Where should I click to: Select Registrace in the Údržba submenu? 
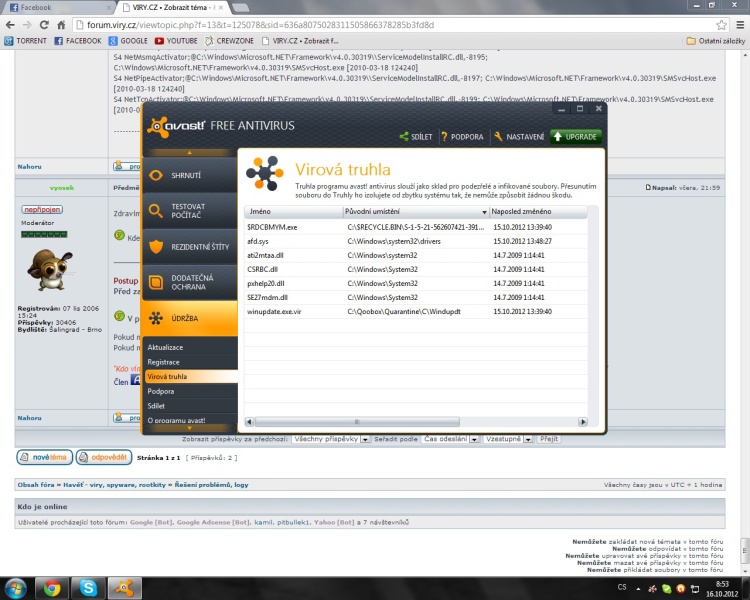(164, 361)
